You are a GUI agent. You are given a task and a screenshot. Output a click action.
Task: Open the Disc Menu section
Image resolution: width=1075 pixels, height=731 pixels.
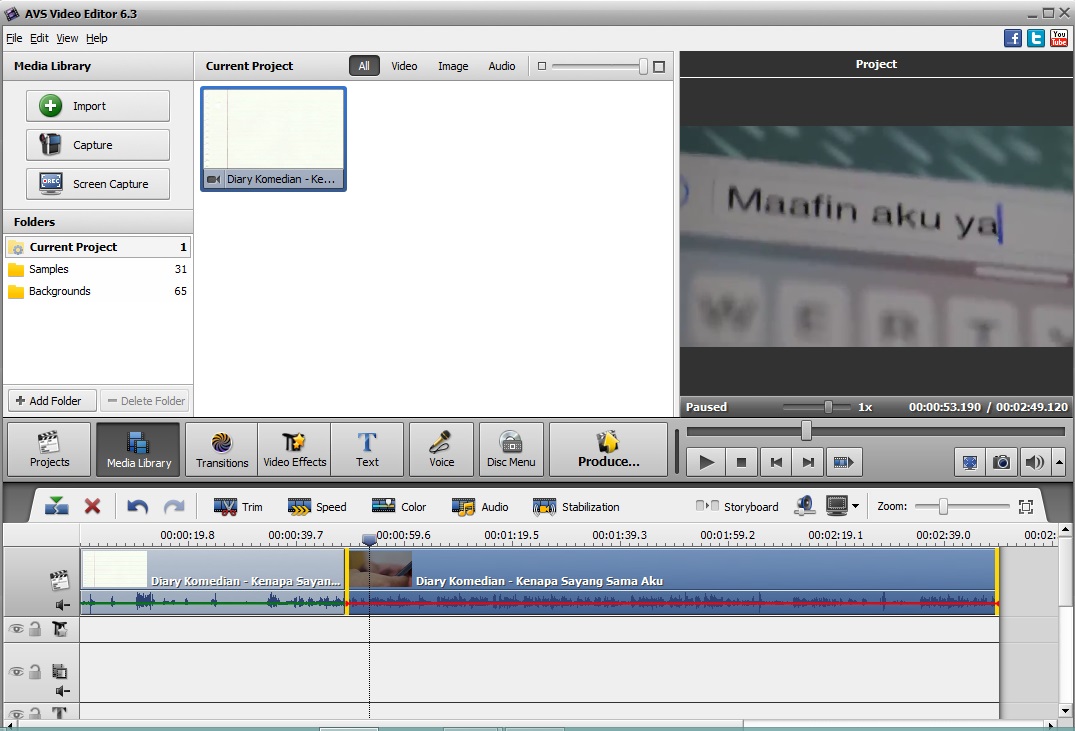coord(511,450)
